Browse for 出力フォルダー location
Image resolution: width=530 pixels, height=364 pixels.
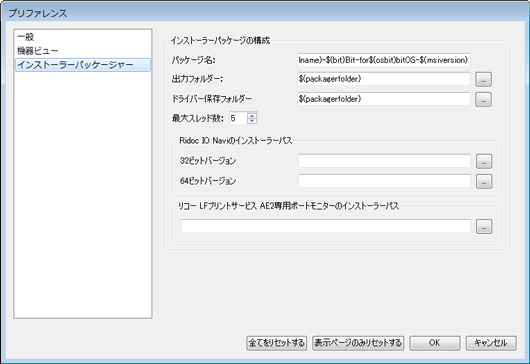pyautogui.click(x=483, y=80)
